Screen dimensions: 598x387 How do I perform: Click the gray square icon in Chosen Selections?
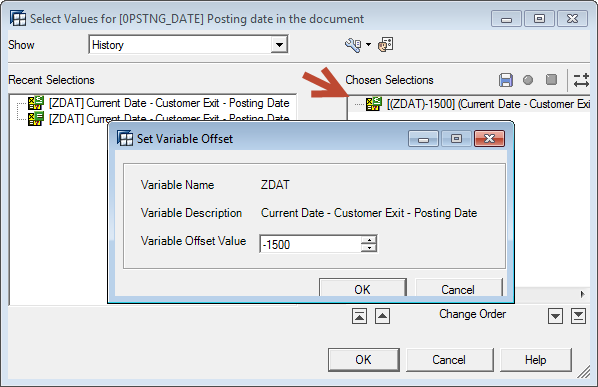click(x=551, y=80)
